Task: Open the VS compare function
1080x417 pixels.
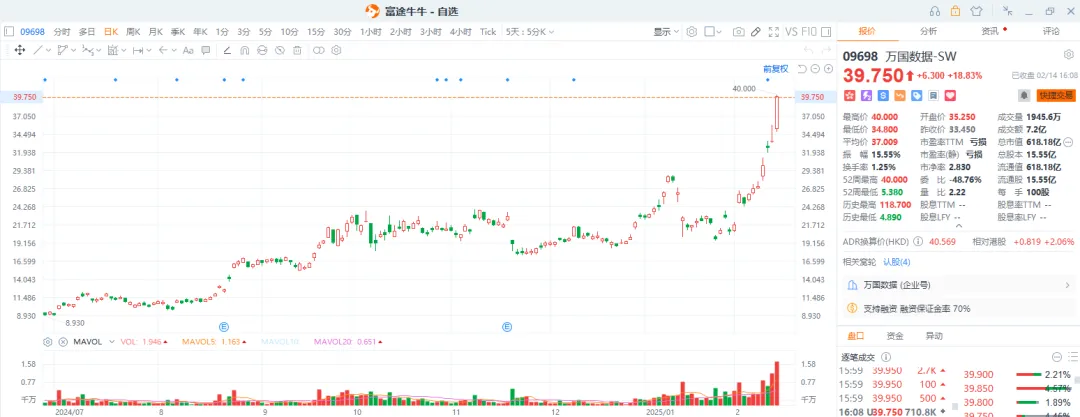Action: tap(791, 32)
